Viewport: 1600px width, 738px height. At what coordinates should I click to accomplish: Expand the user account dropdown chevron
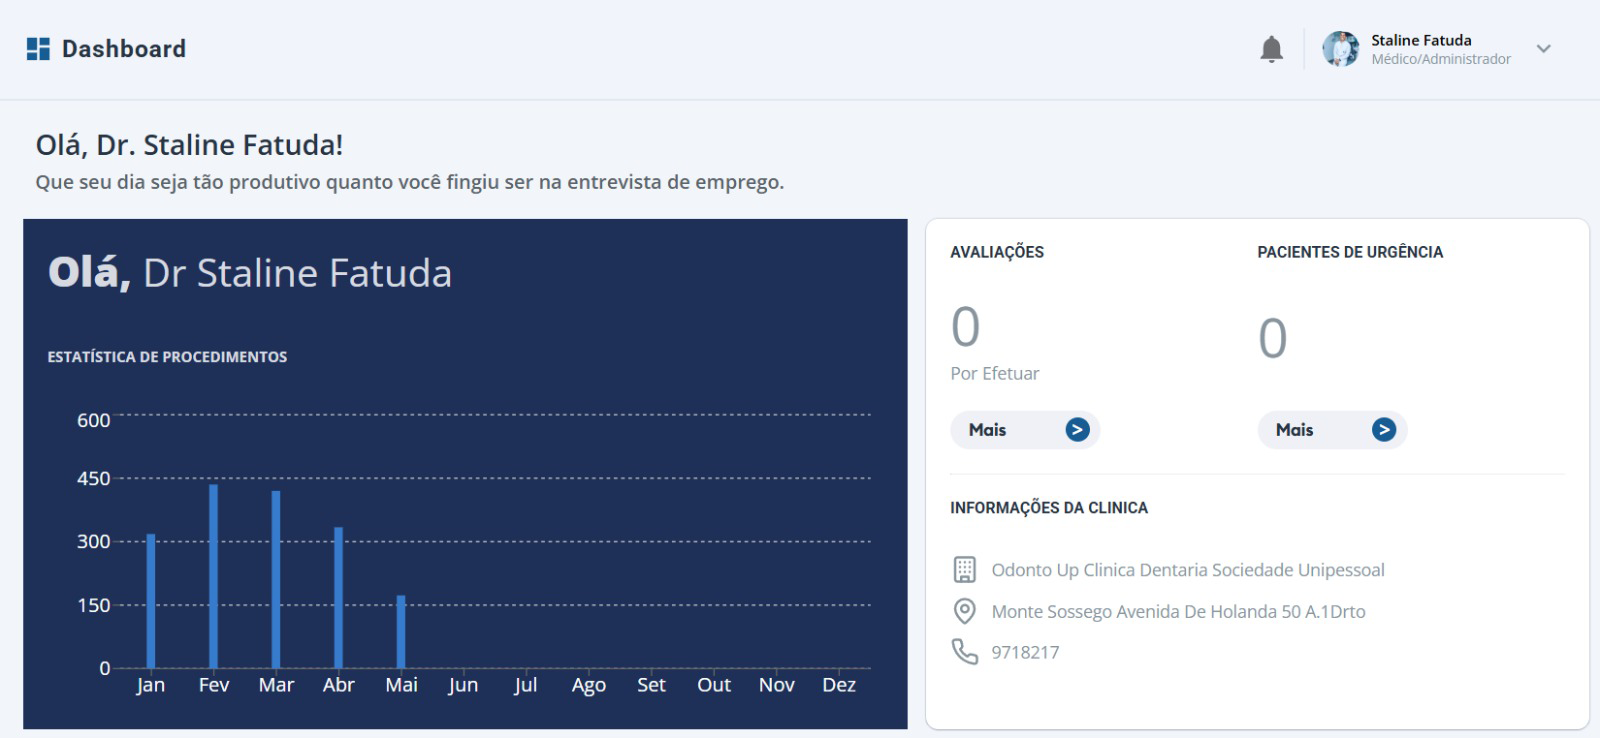coord(1543,49)
